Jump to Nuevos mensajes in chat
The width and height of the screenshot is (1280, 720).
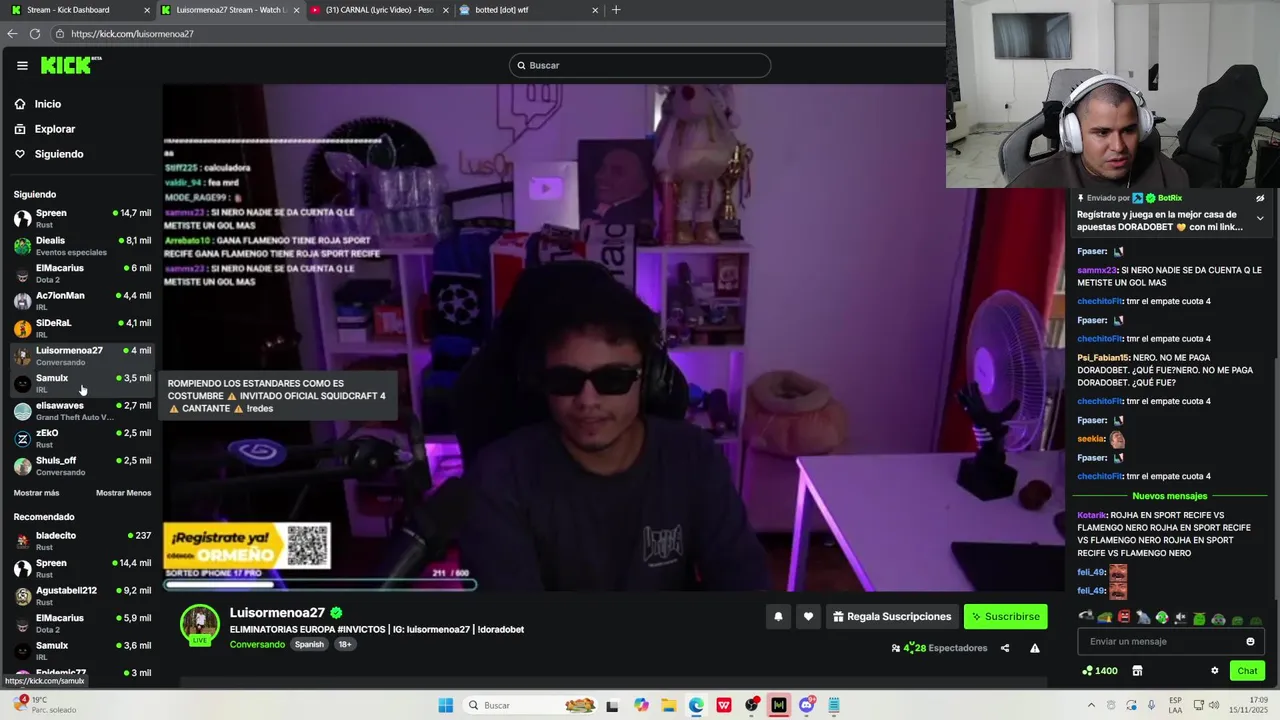1170,496
